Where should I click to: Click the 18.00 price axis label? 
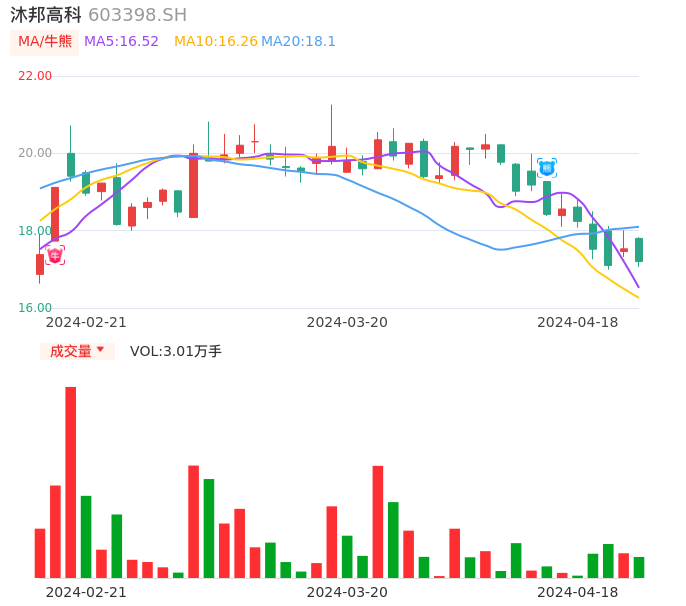[35, 231]
